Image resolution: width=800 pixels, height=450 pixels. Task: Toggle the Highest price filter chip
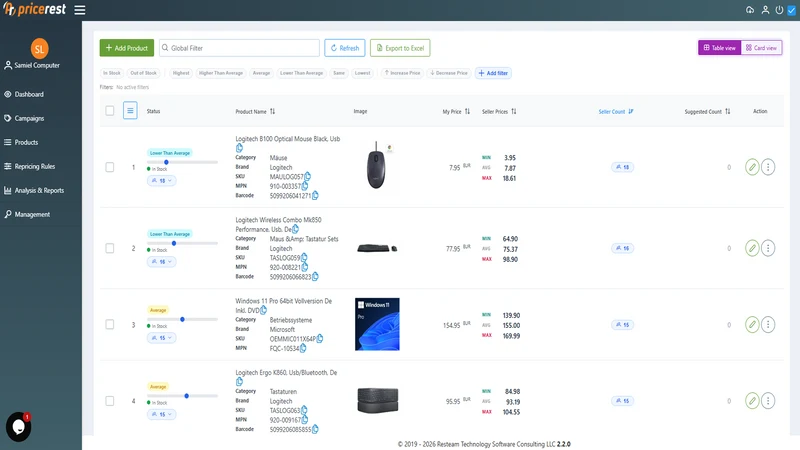point(181,73)
